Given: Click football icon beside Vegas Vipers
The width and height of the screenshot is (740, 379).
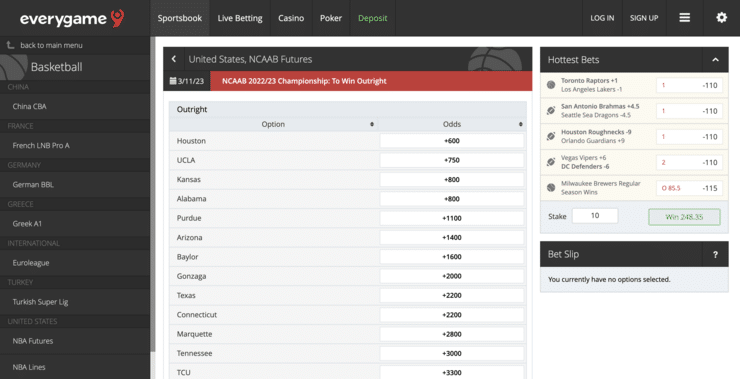Looking at the screenshot, I should pos(551,162).
